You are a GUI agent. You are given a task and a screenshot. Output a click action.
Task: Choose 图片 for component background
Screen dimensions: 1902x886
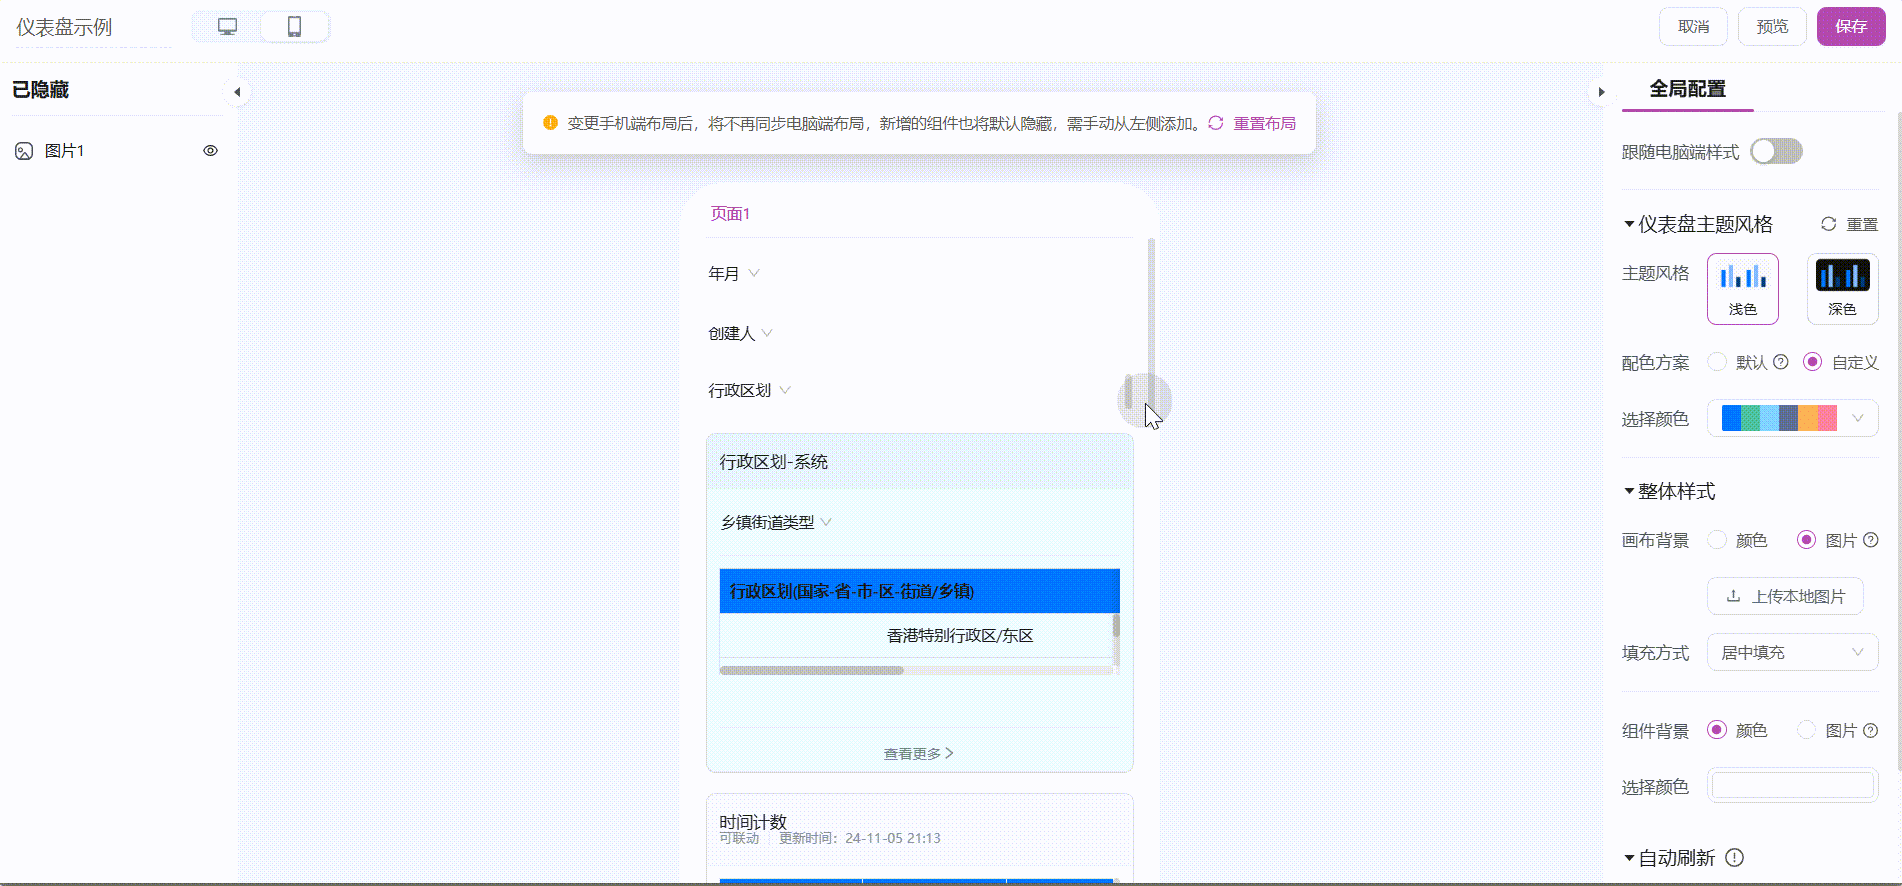pos(1806,730)
